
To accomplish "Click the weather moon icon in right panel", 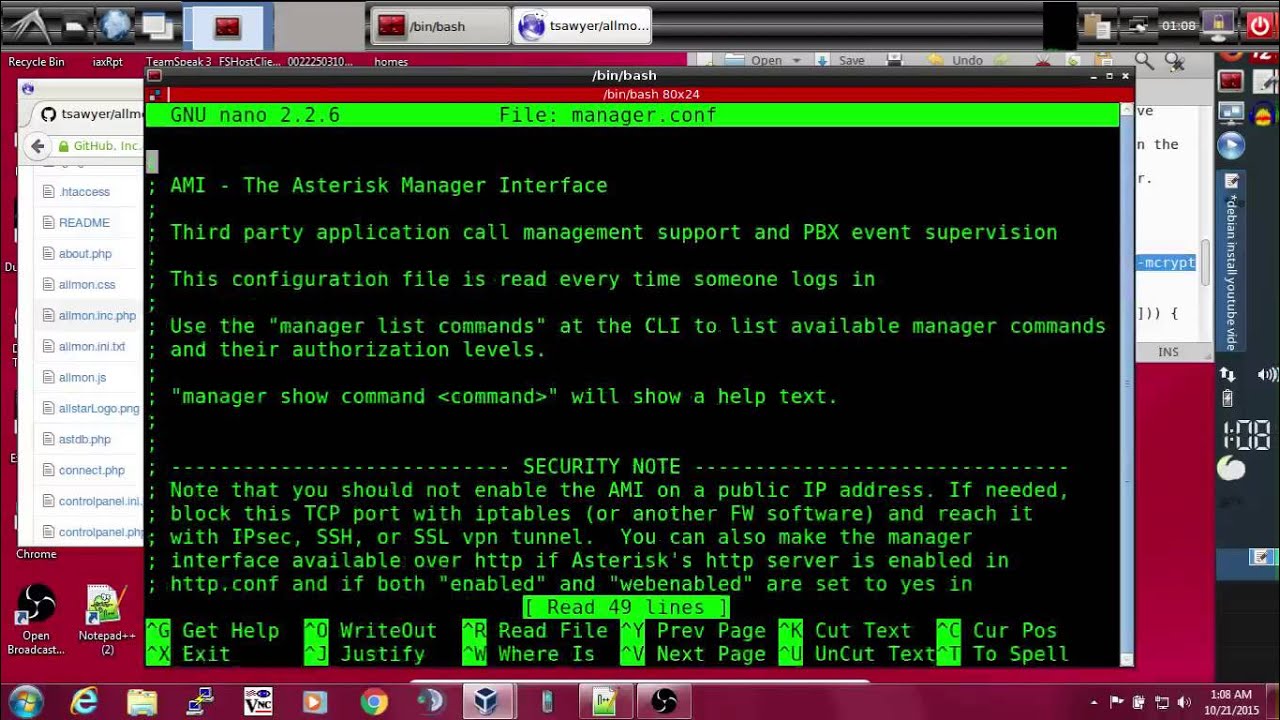I will tap(1231, 469).
